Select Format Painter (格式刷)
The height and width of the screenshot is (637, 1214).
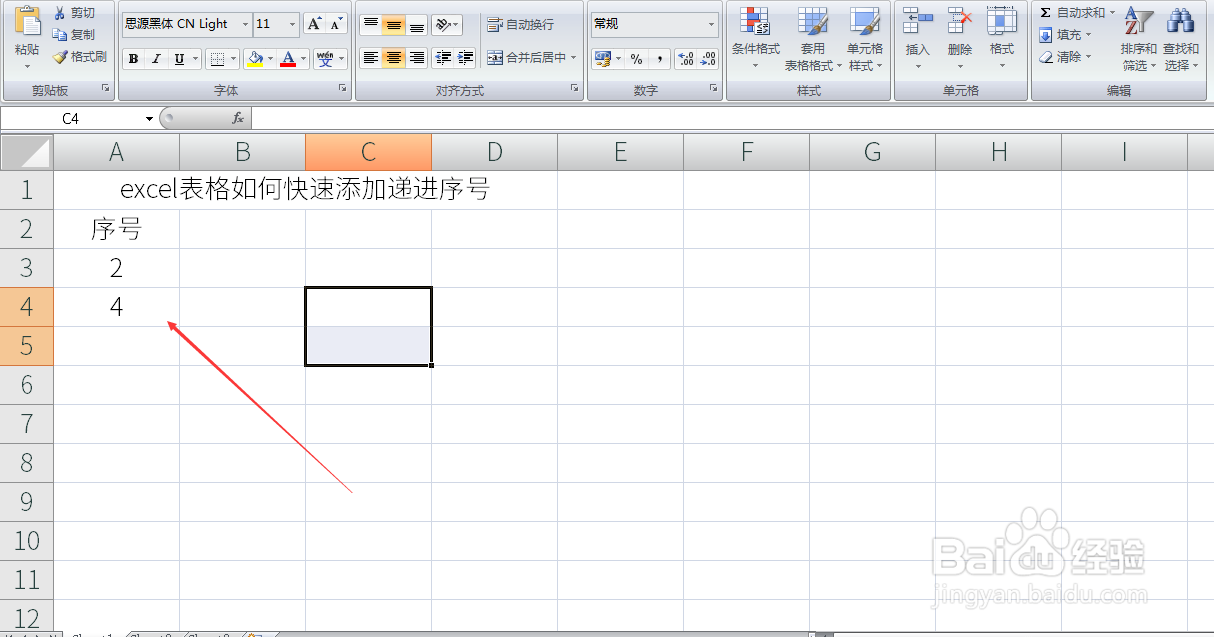80,57
